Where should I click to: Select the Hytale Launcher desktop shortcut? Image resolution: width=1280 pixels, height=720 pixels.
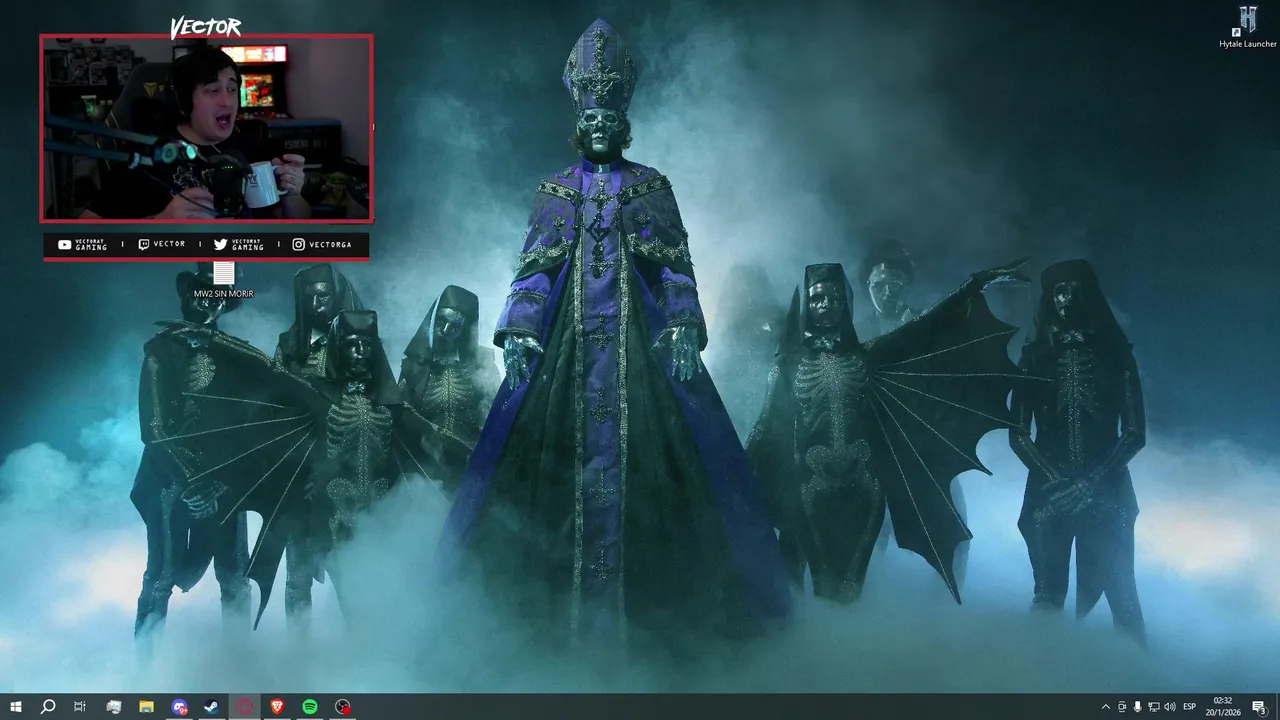[x=1248, y=28]
